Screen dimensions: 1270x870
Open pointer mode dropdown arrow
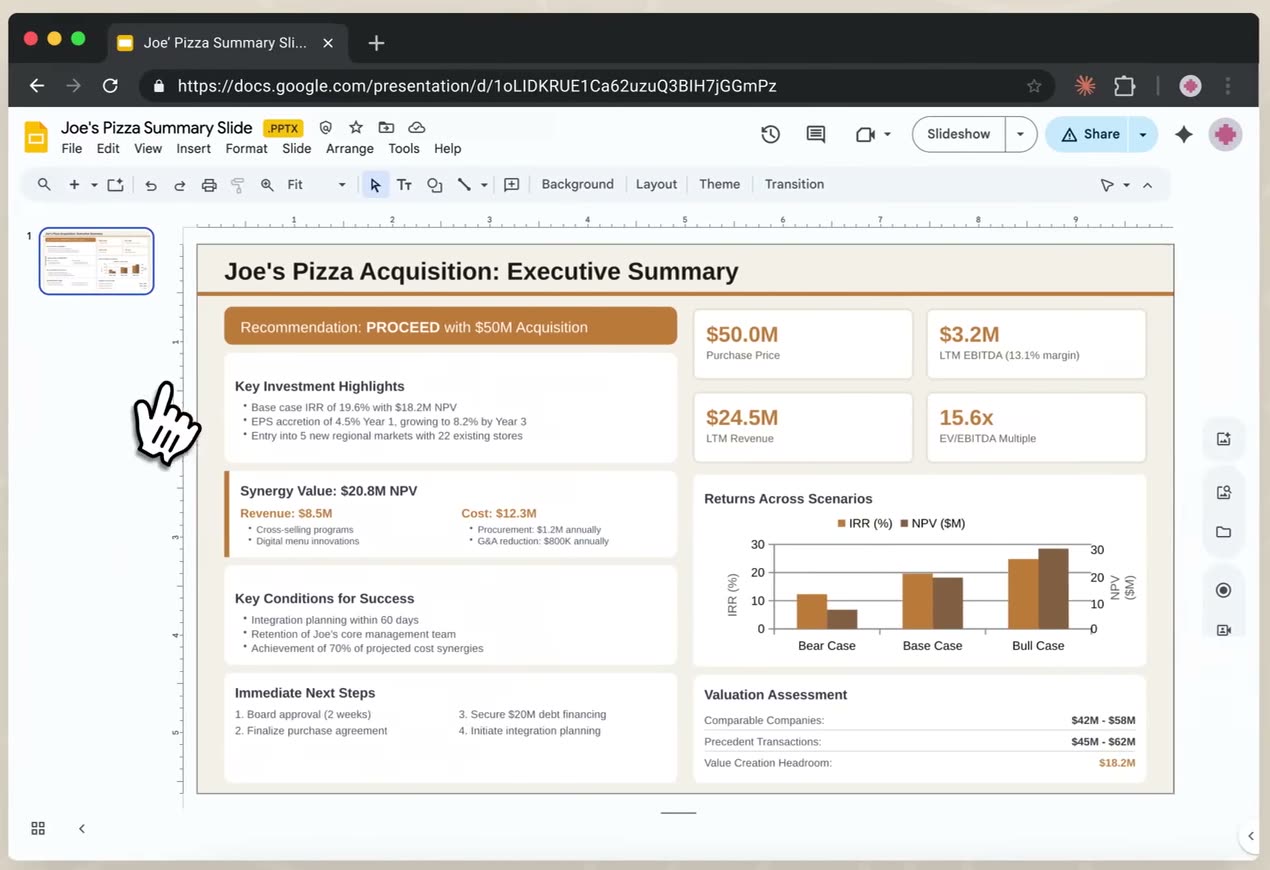point(1126,185)
